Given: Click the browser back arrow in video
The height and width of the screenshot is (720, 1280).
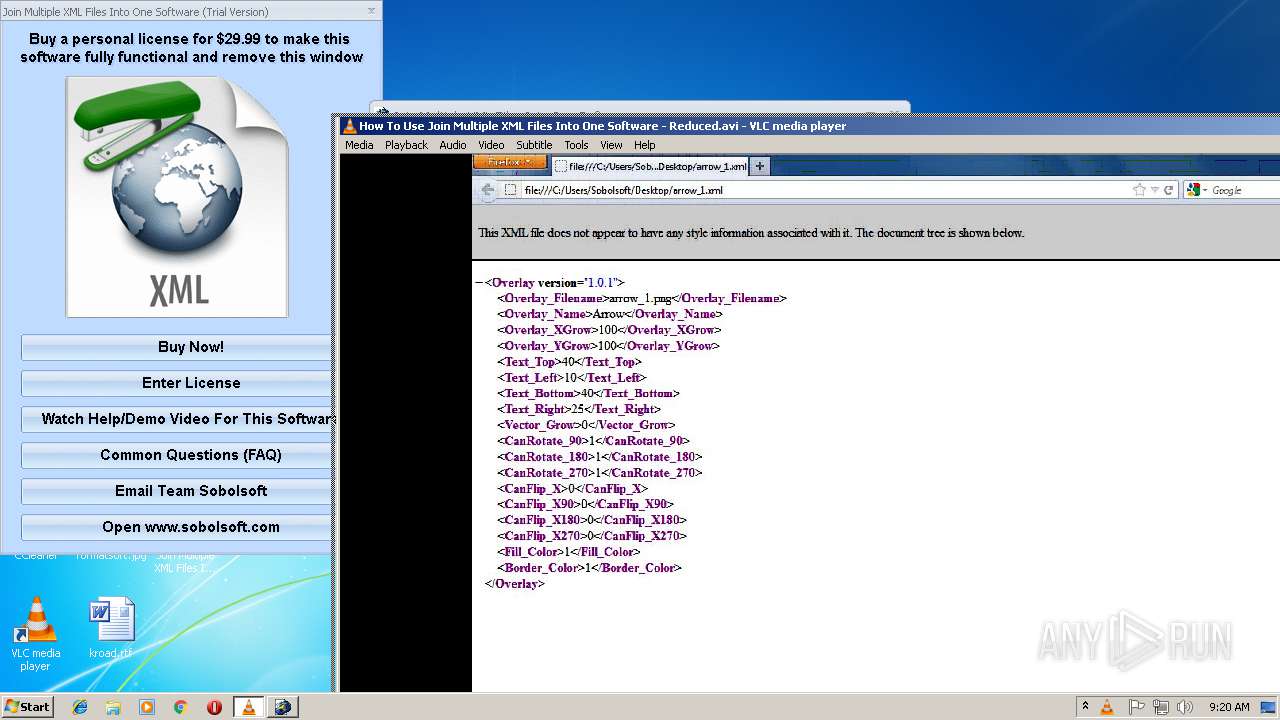Looking at the screenshot, I should [487, 190].
